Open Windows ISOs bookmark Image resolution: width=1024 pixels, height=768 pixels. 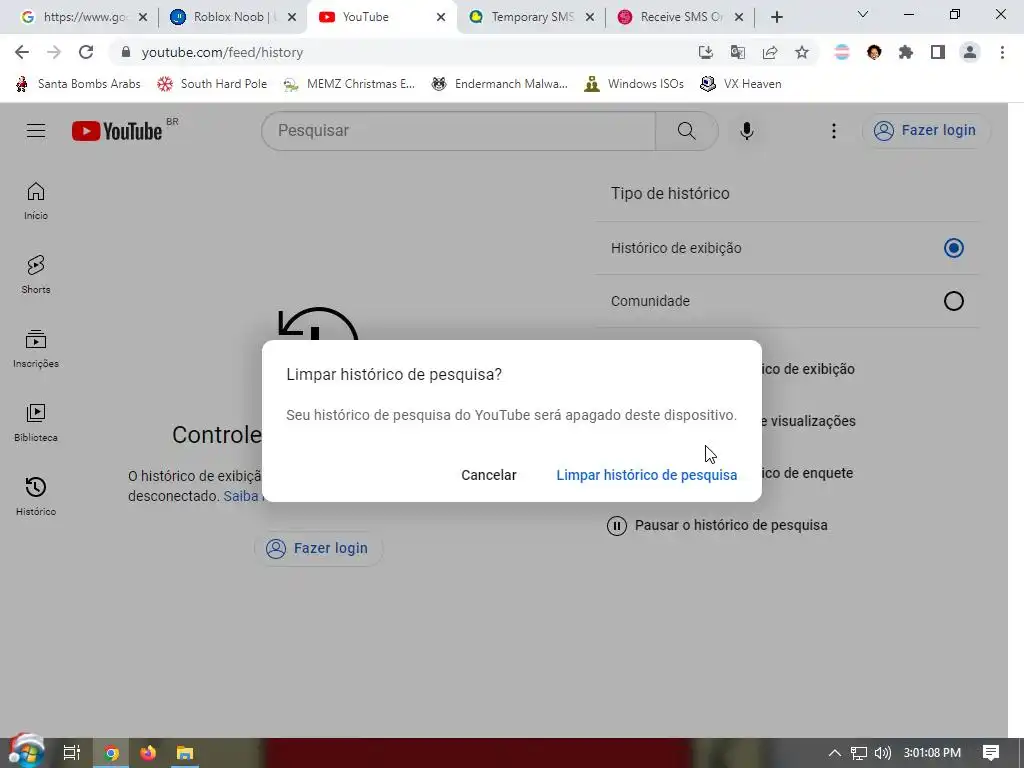point(634,84)
